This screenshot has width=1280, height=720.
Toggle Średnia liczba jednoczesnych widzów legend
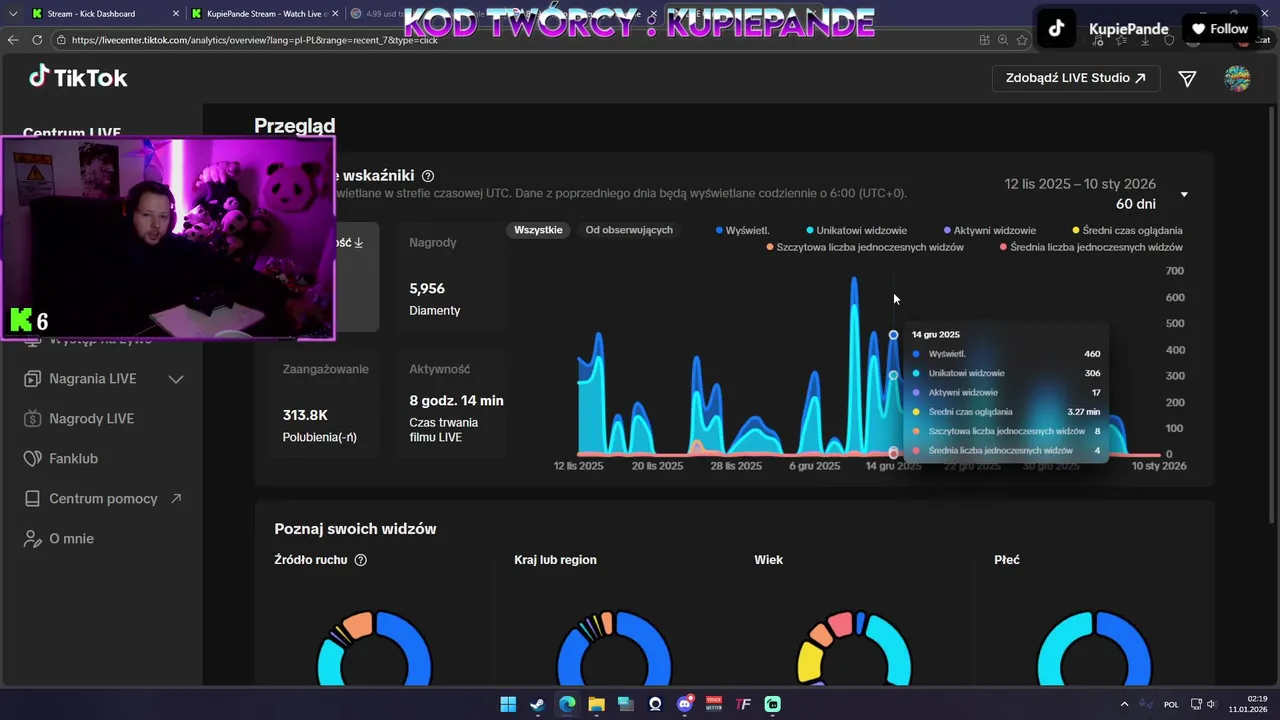tap(1091, 247)
